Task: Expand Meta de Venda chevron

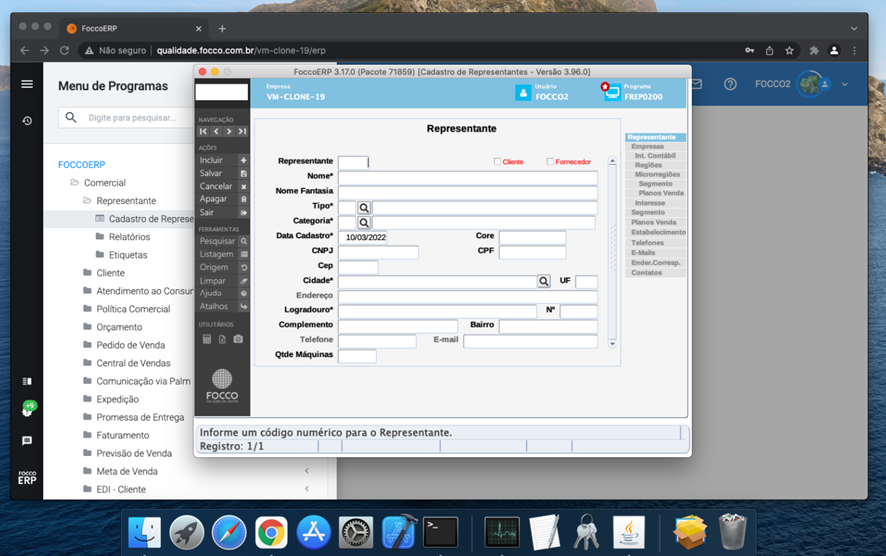Action: click(307, 471)
